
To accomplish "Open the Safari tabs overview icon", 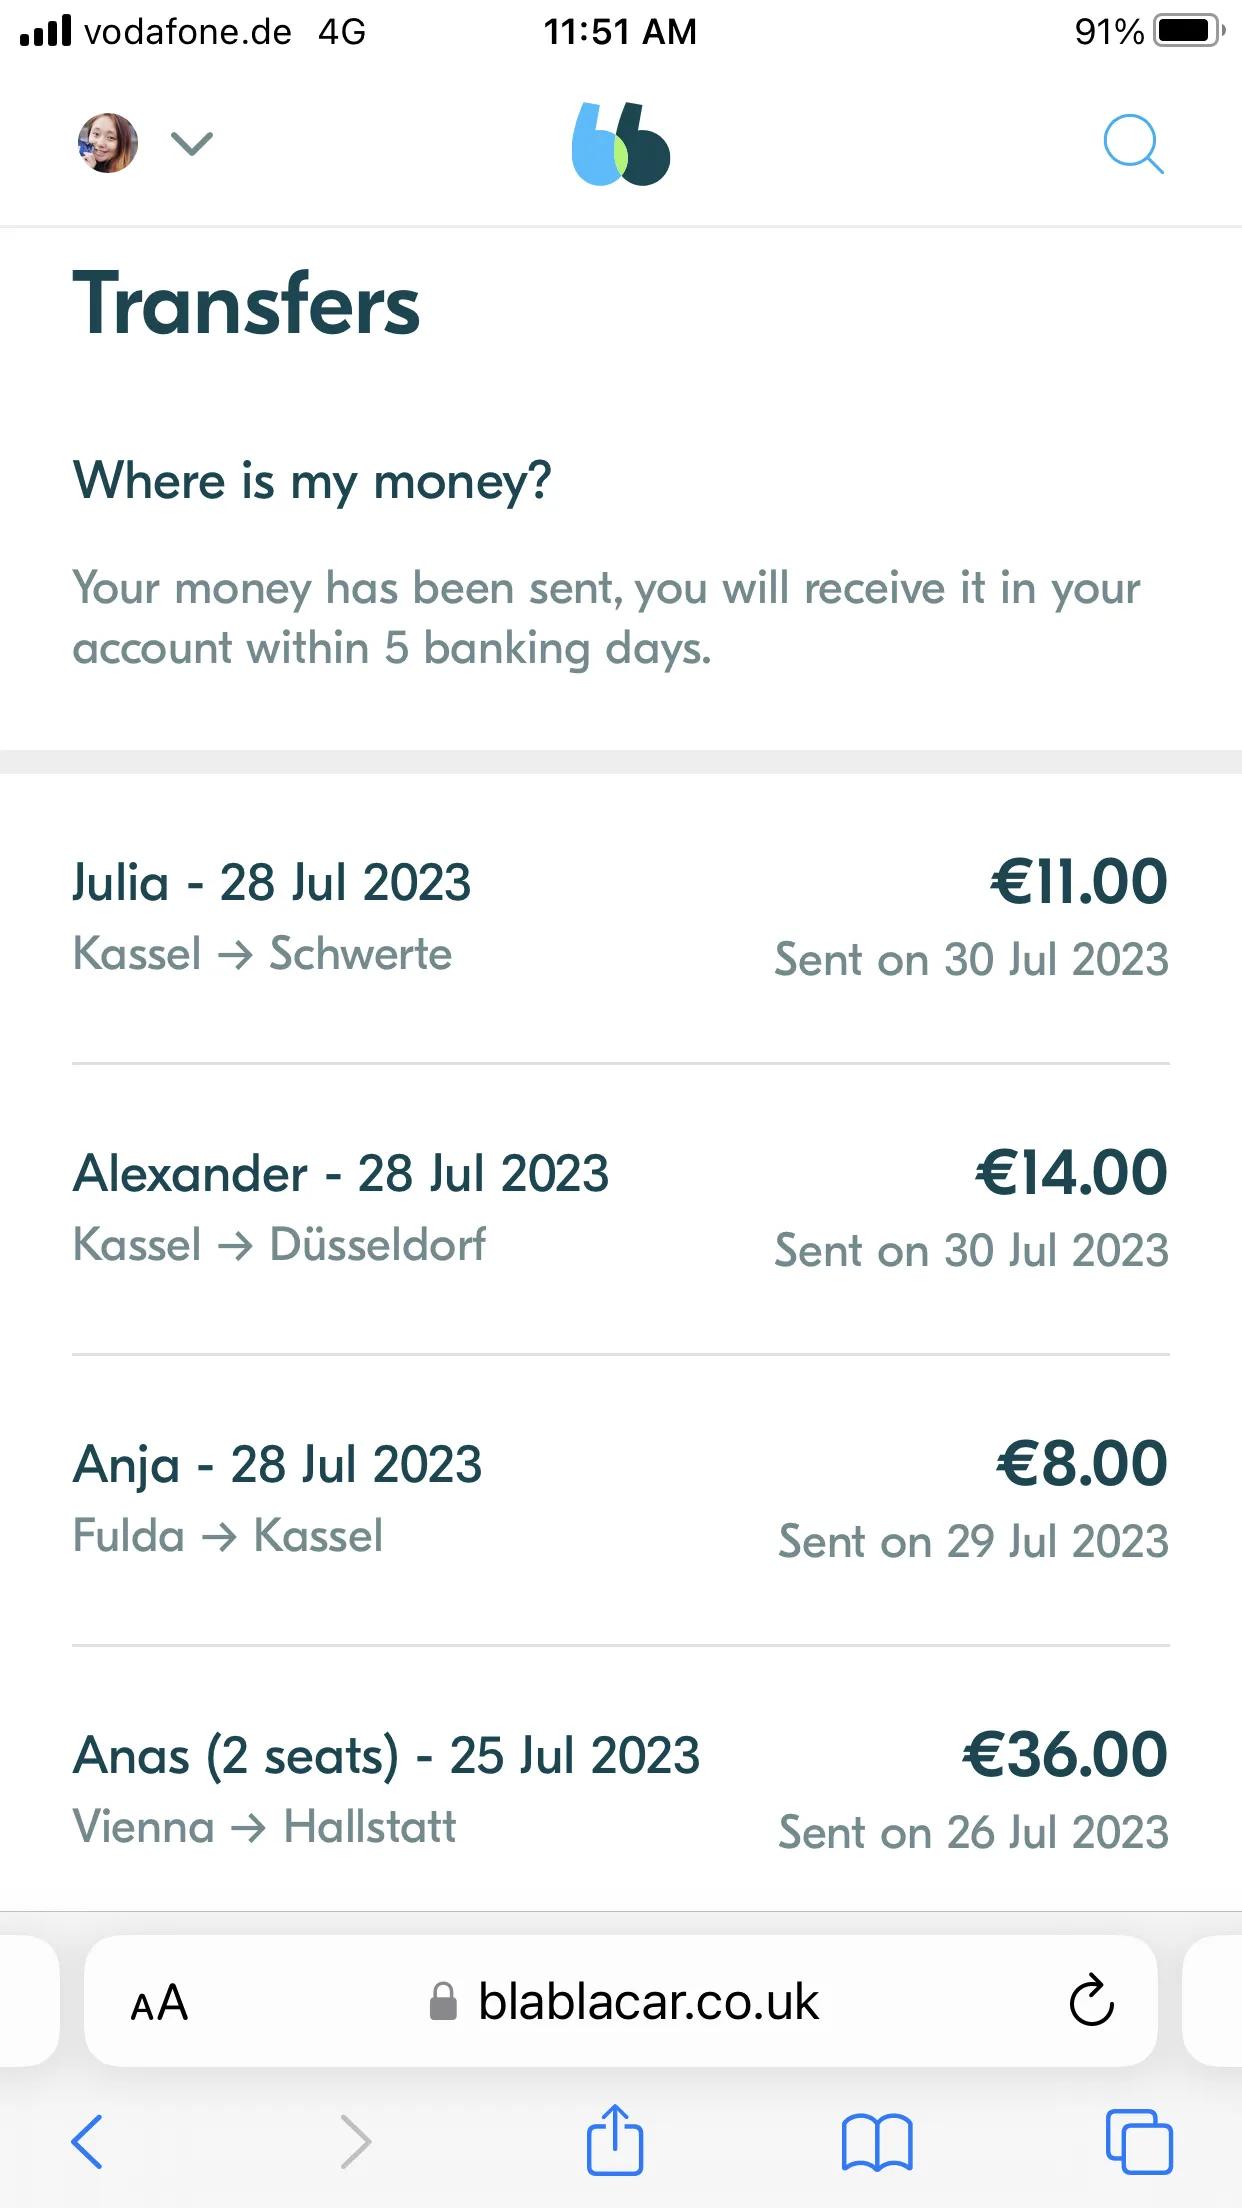I will point(1139,2141).
